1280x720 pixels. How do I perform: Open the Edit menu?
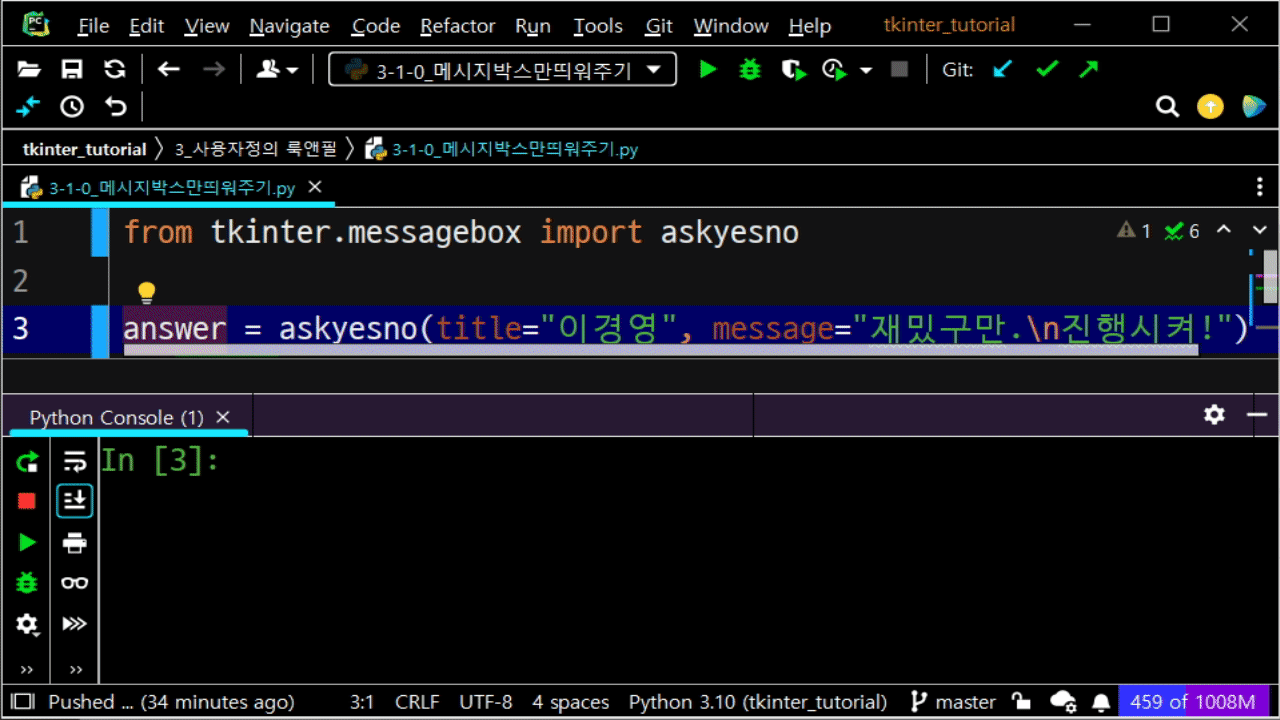[x=146, y=26]
